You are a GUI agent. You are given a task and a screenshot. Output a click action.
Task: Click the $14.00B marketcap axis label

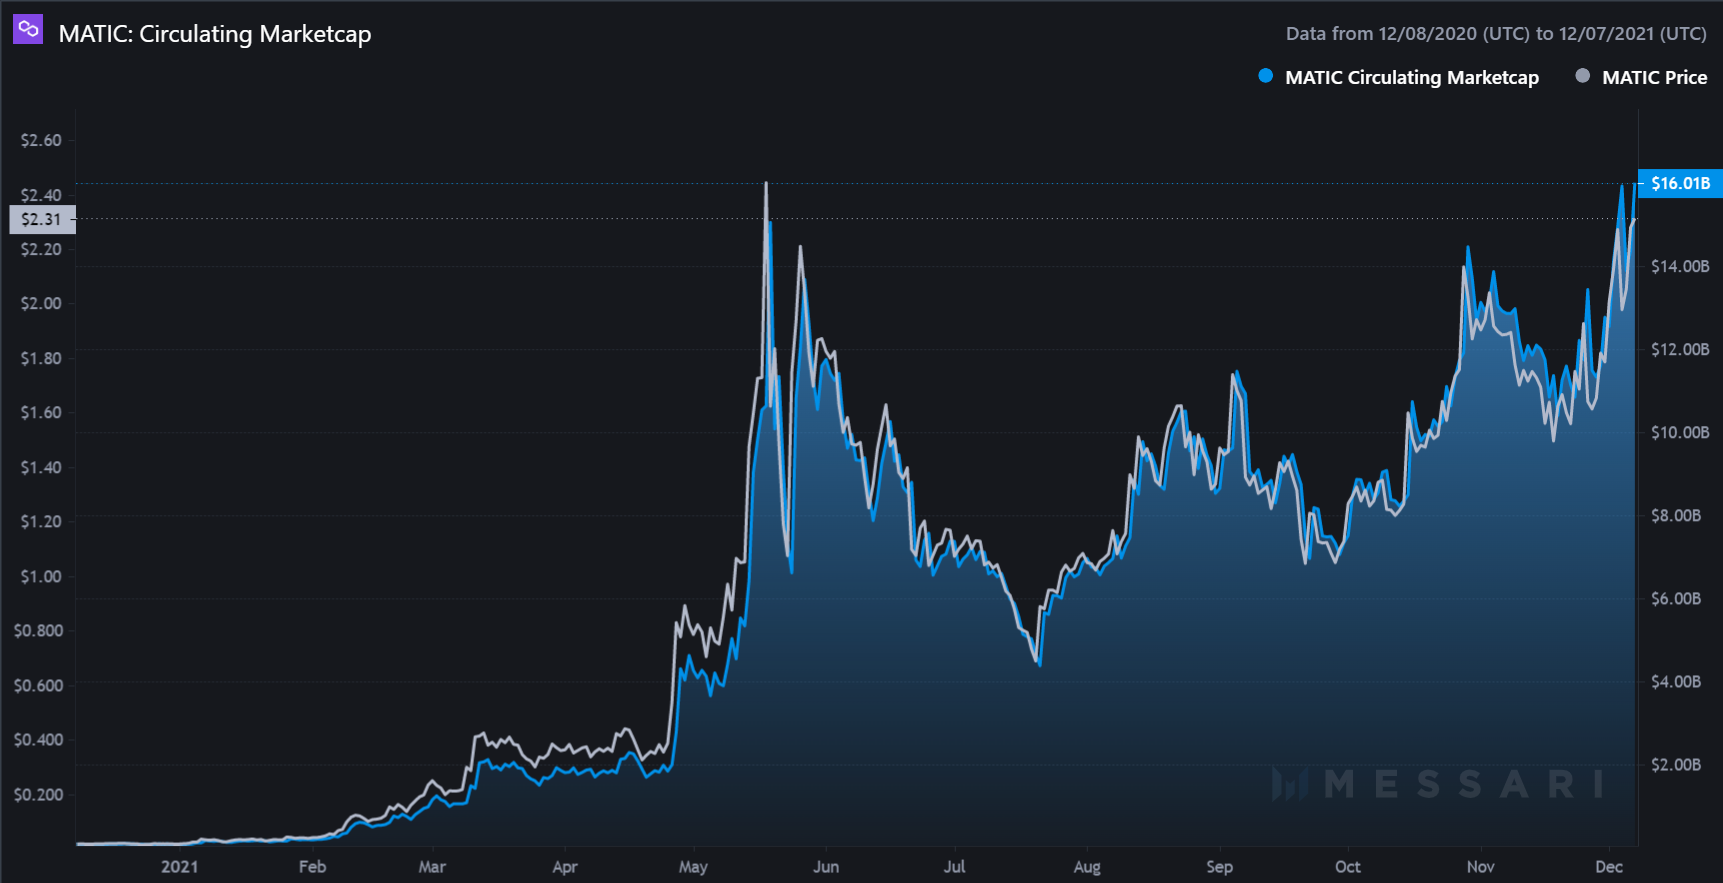click(x=1680, y=266)
